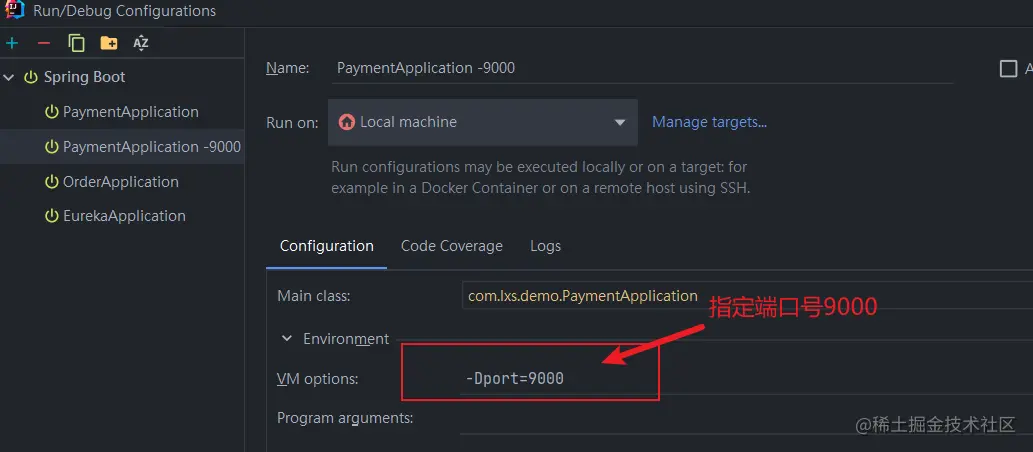
Task: Click the Spring Boot power icon
Action: [31, 77]
